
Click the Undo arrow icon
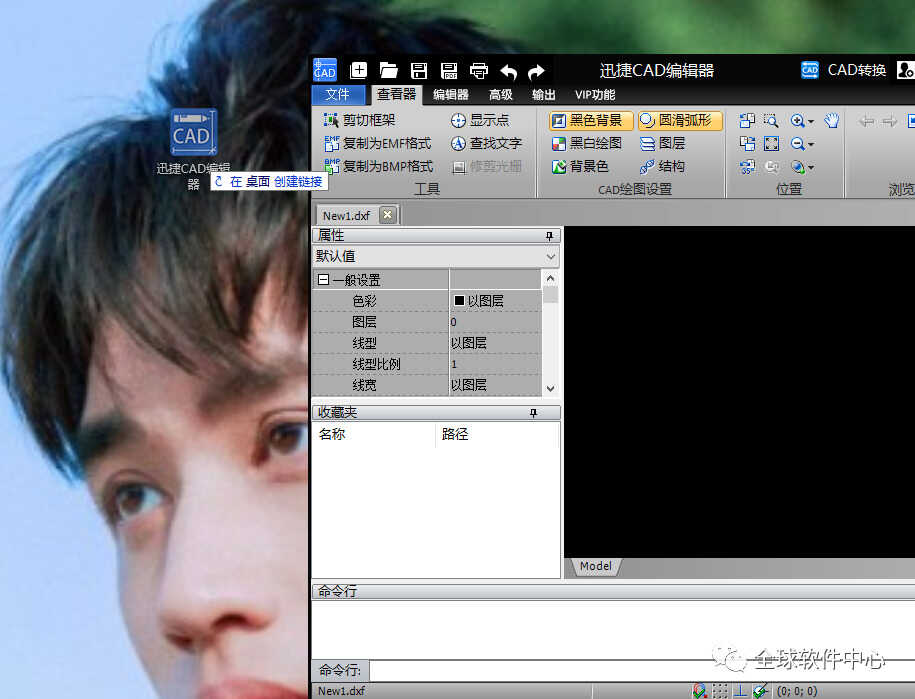[509, 71]
